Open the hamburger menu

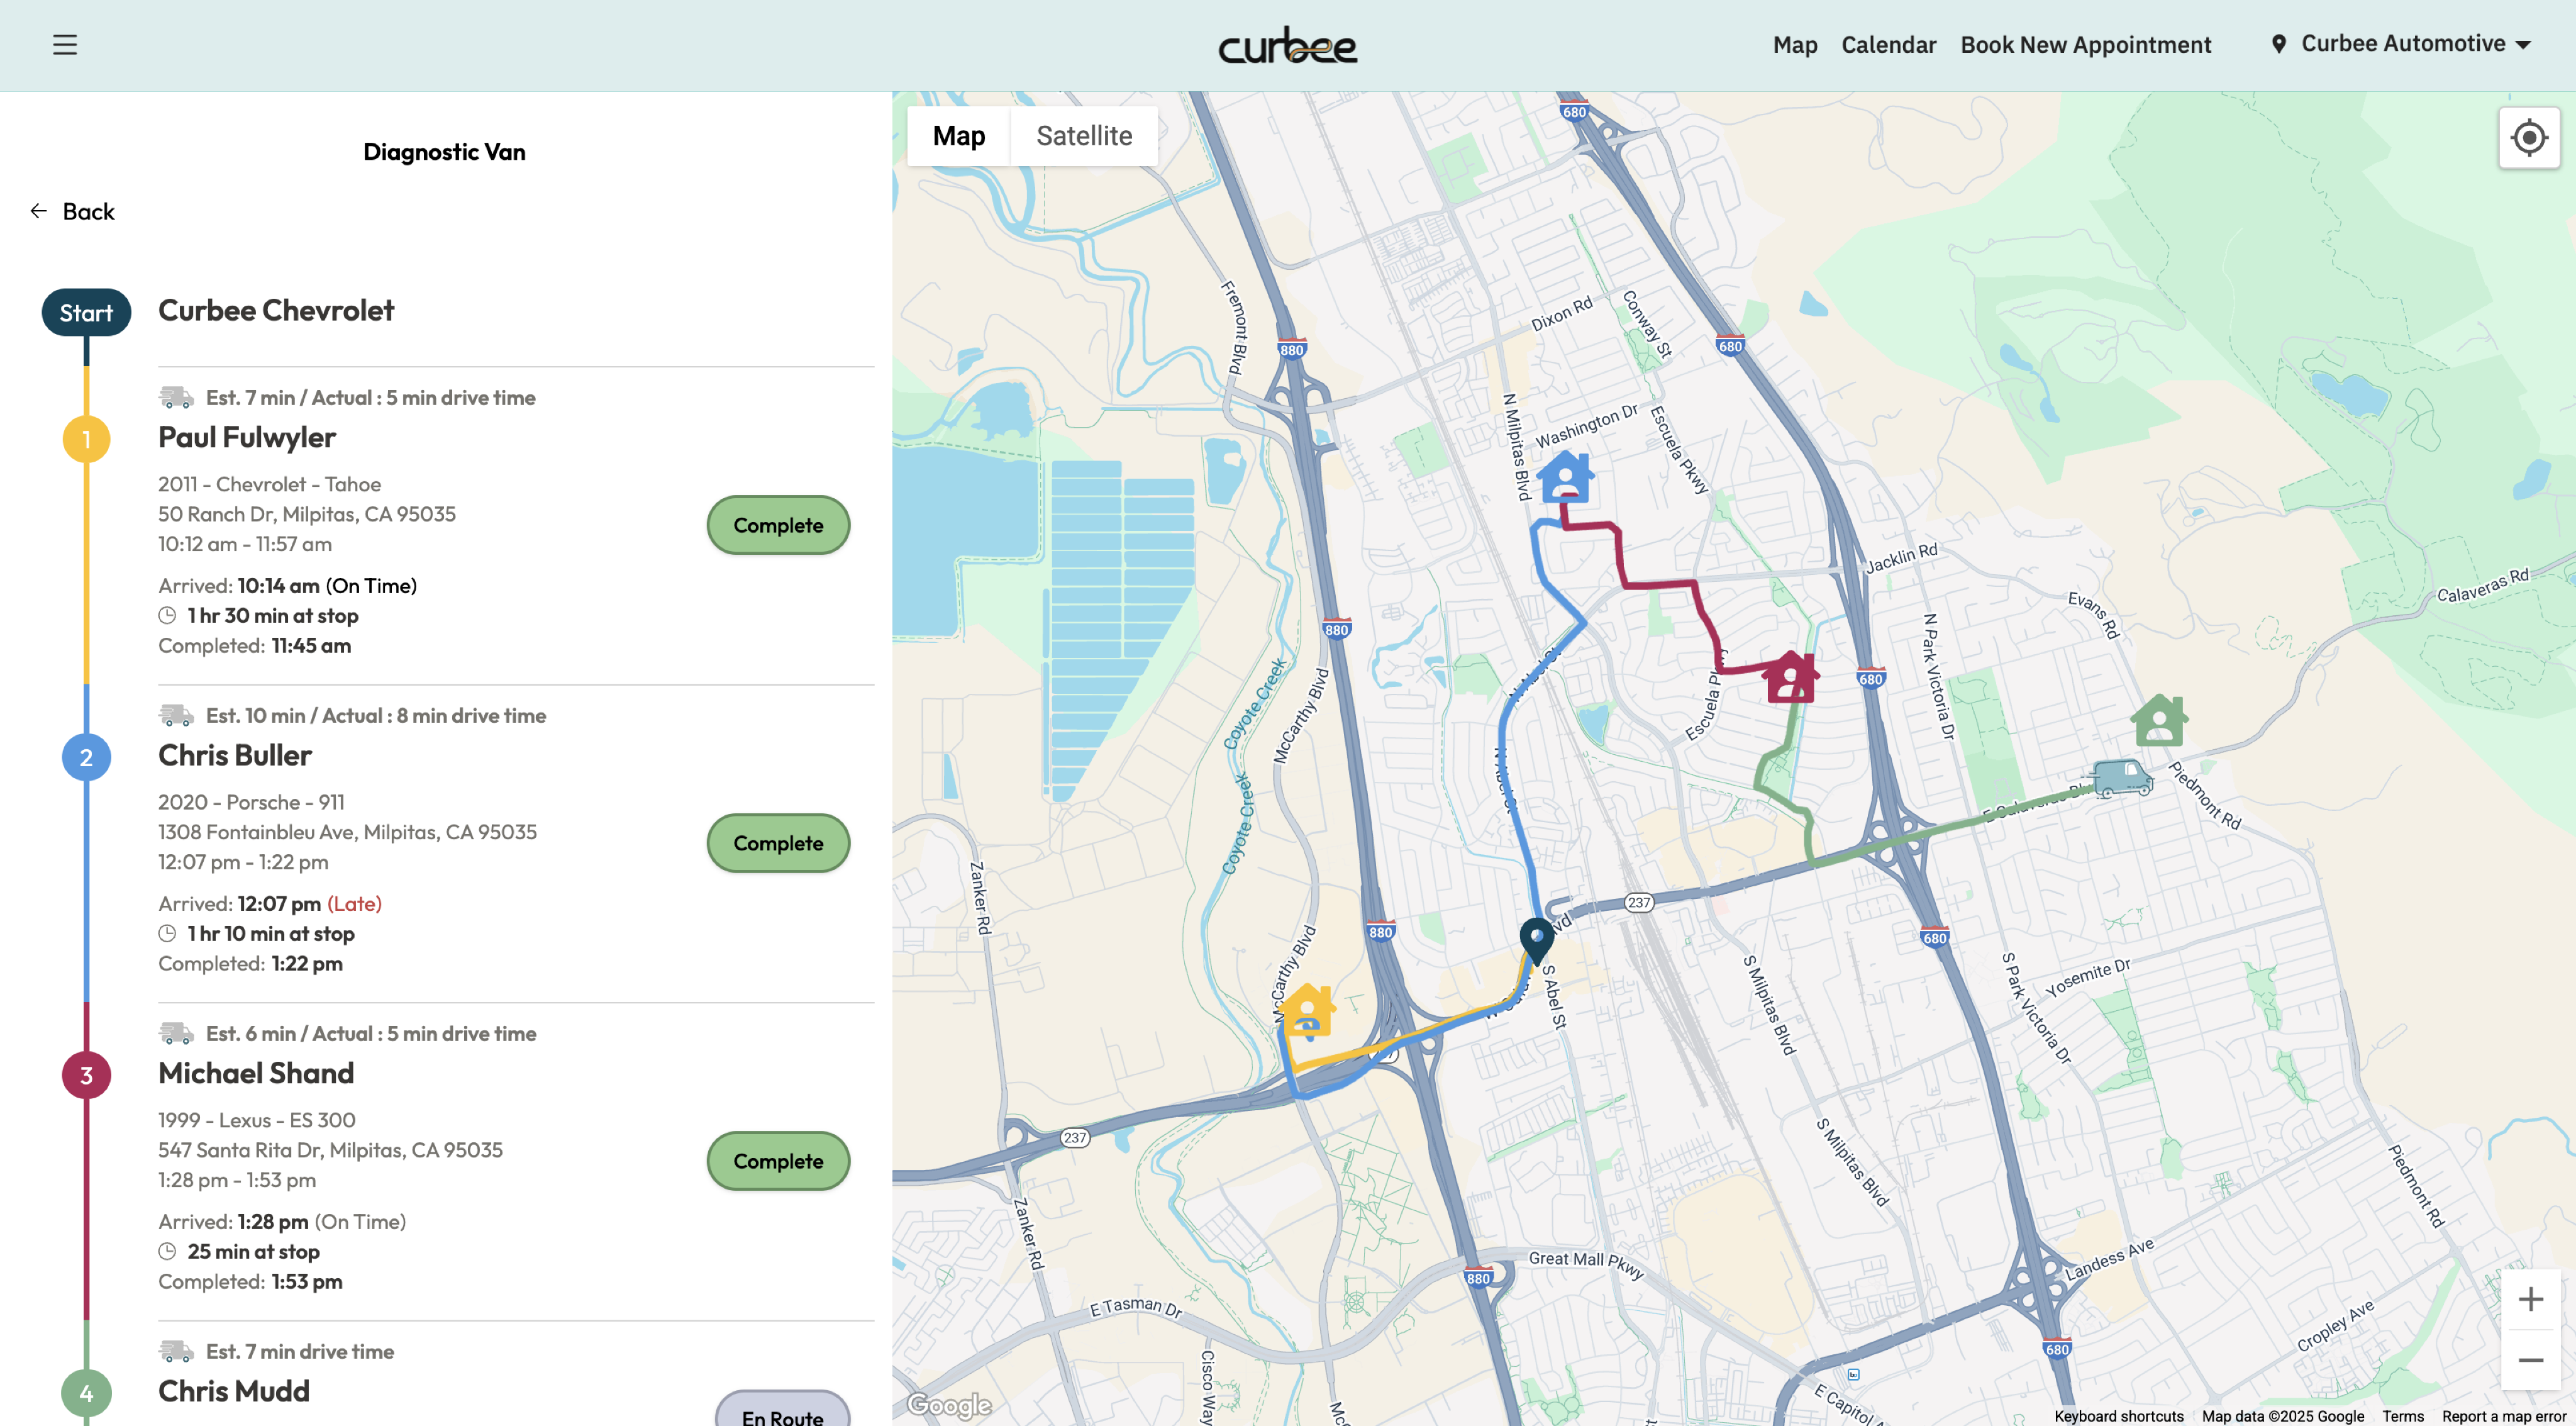(65, 45)
